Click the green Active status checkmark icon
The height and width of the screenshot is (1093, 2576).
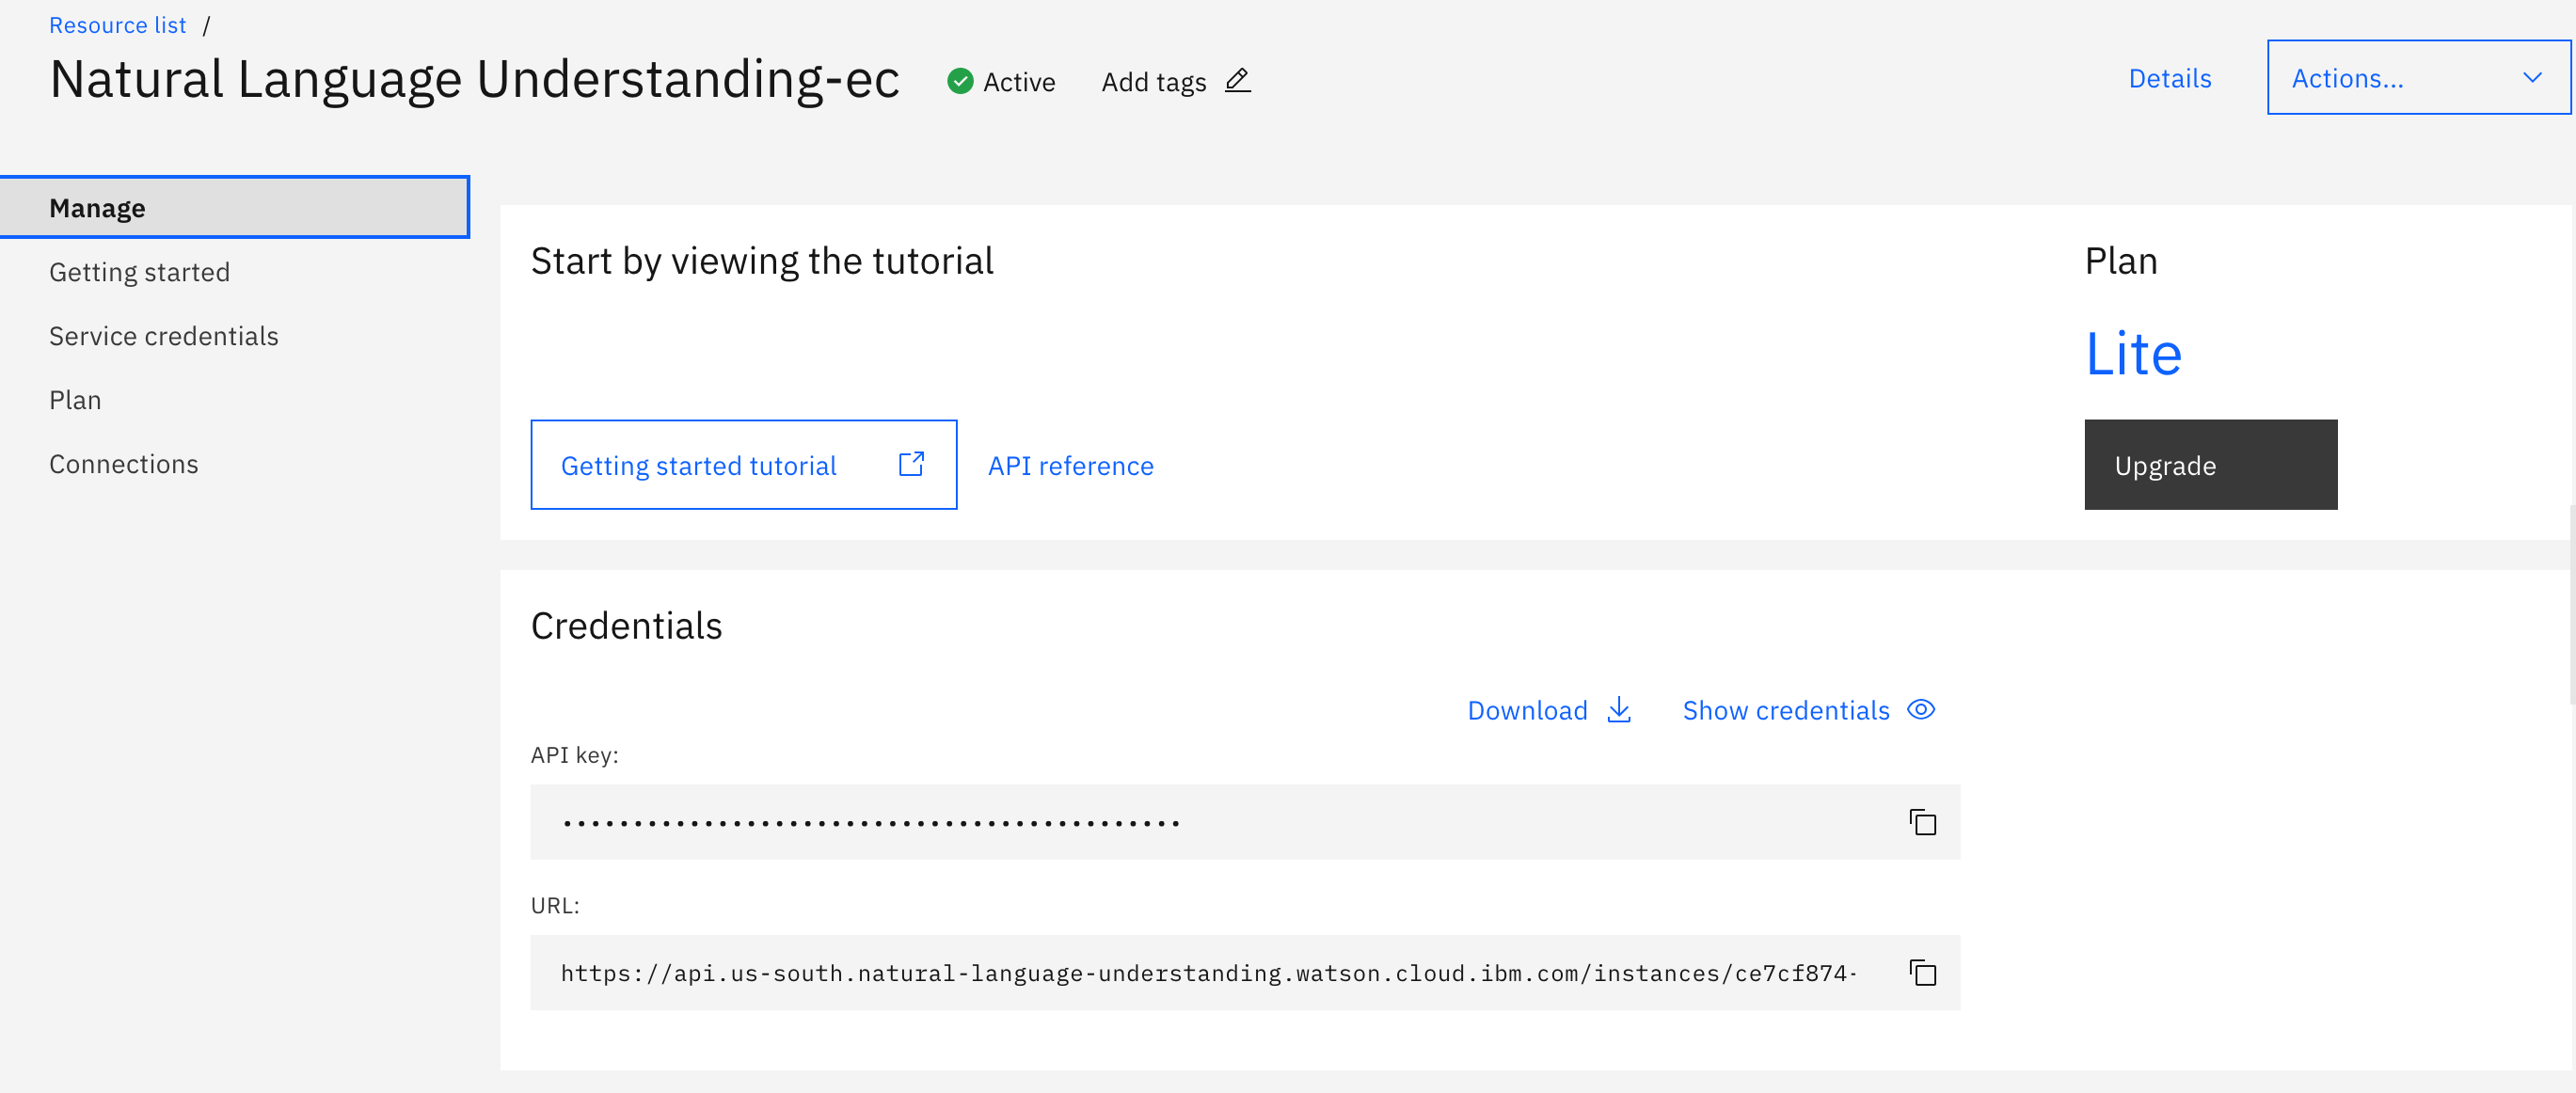tap(960, 81)
